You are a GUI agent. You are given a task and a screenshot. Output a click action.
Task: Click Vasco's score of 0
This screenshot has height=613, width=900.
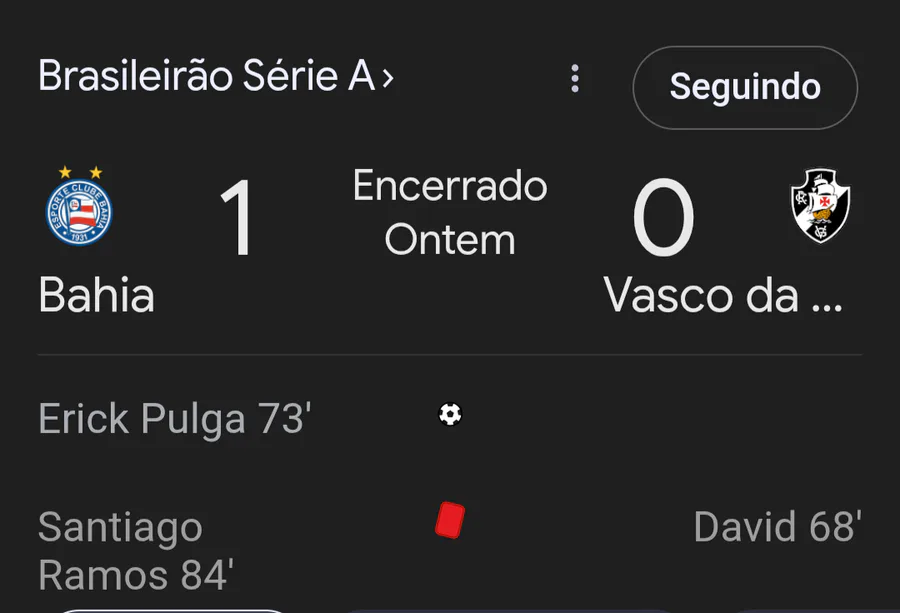point(663,219)
